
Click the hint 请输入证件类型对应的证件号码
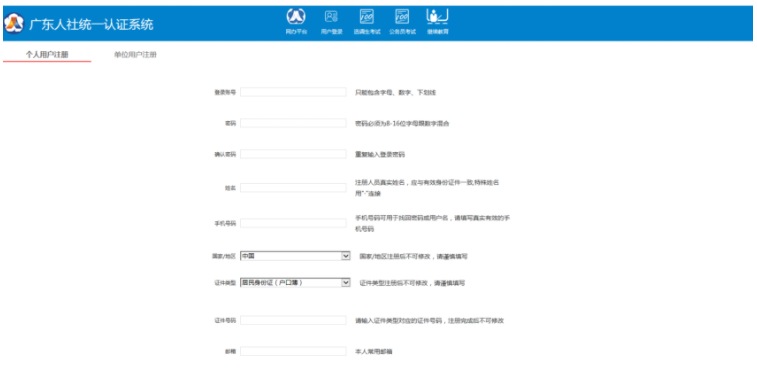click(430, 321)
